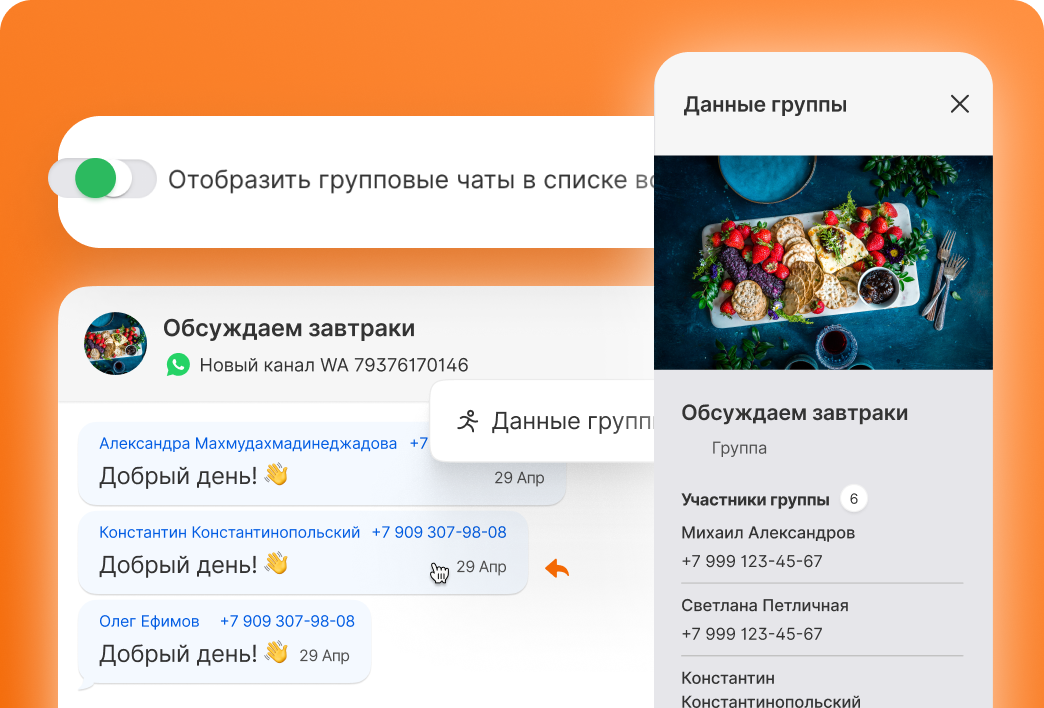
Task: Click Светлана Петличная's phone number
Action: [752, 634]
